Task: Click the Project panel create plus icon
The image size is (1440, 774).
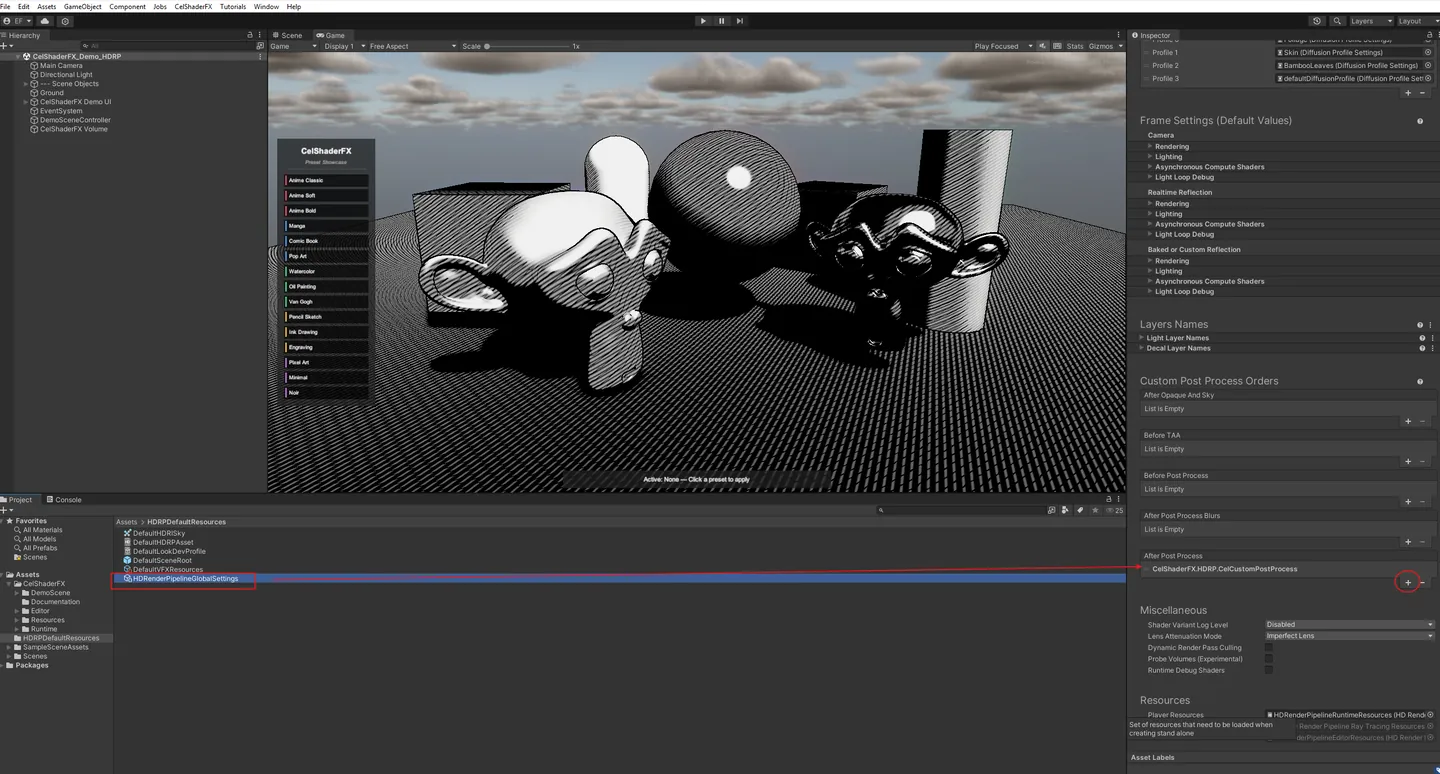Action: coord(5,510)
